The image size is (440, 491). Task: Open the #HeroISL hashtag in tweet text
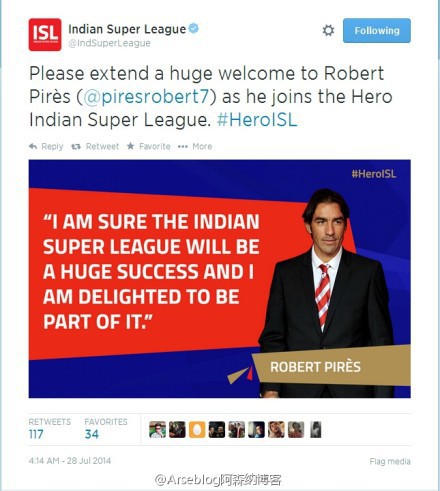[257, 120]
